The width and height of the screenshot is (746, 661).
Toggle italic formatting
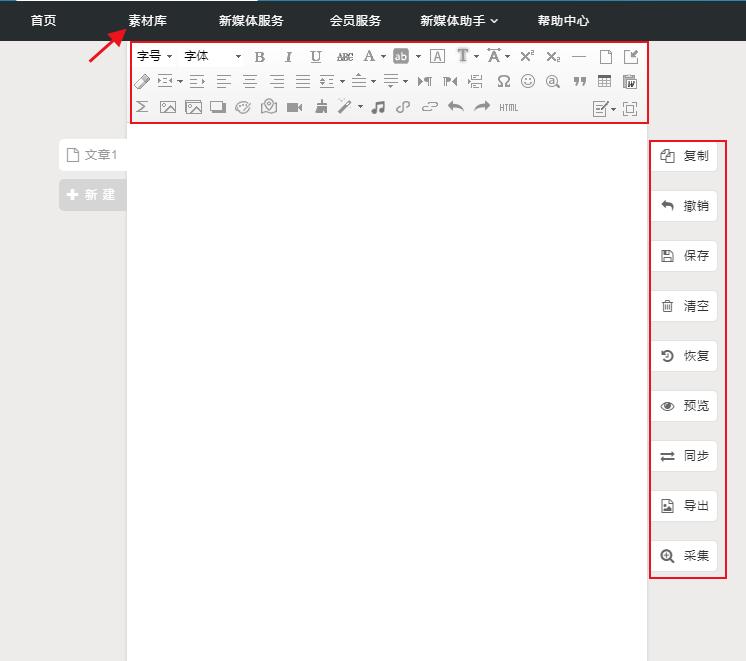[288, 57]
